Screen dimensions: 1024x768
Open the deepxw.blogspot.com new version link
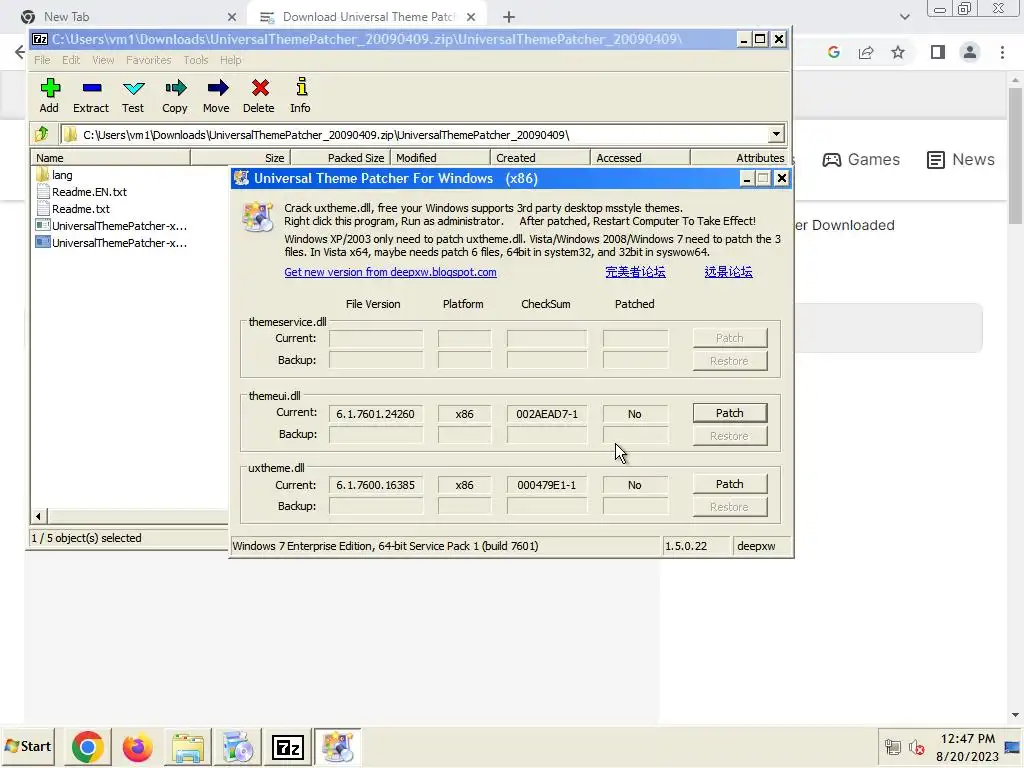tap(391, 272)
